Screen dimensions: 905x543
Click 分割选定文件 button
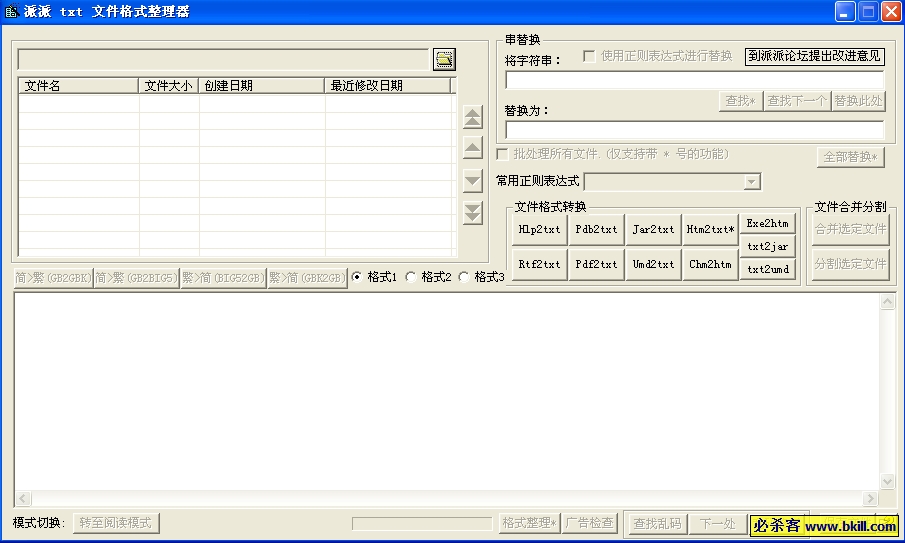(x=851, y=264)
